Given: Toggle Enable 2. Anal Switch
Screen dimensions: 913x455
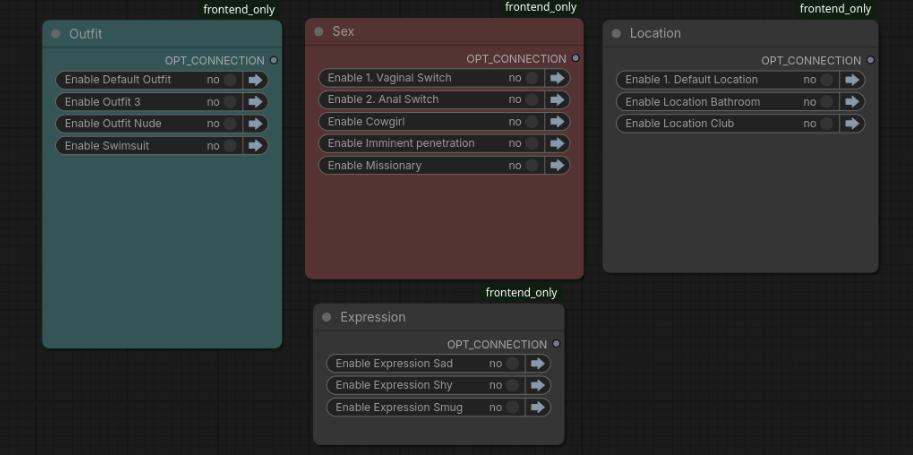Looking at the screenshot, I should [532, 100].
